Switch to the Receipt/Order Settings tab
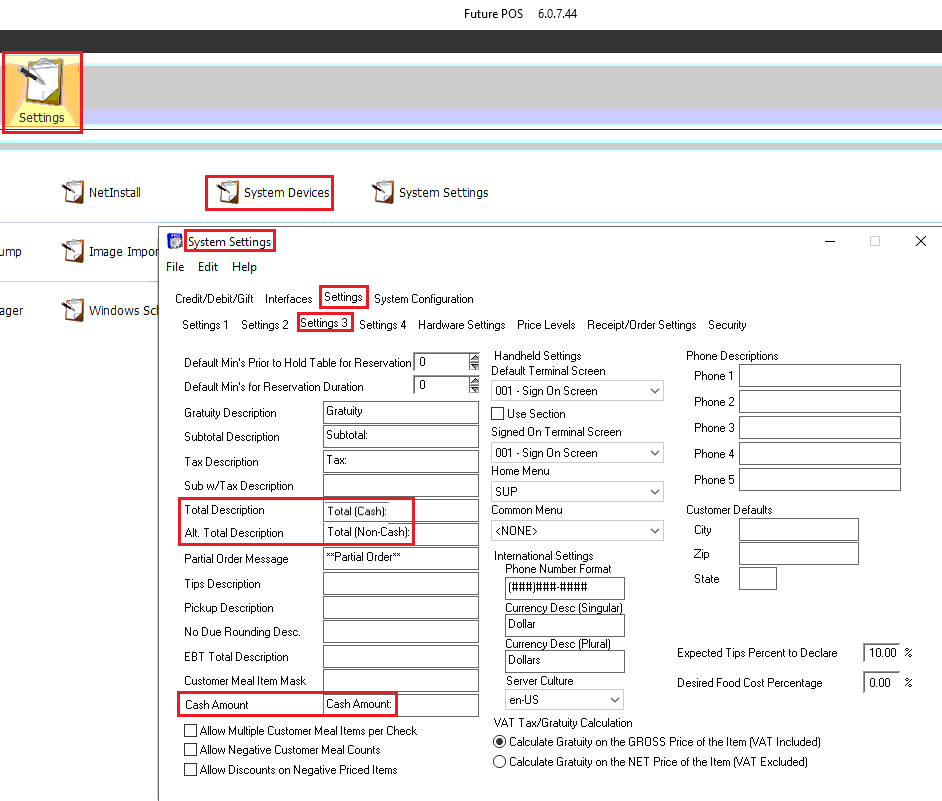 [641, 325]
